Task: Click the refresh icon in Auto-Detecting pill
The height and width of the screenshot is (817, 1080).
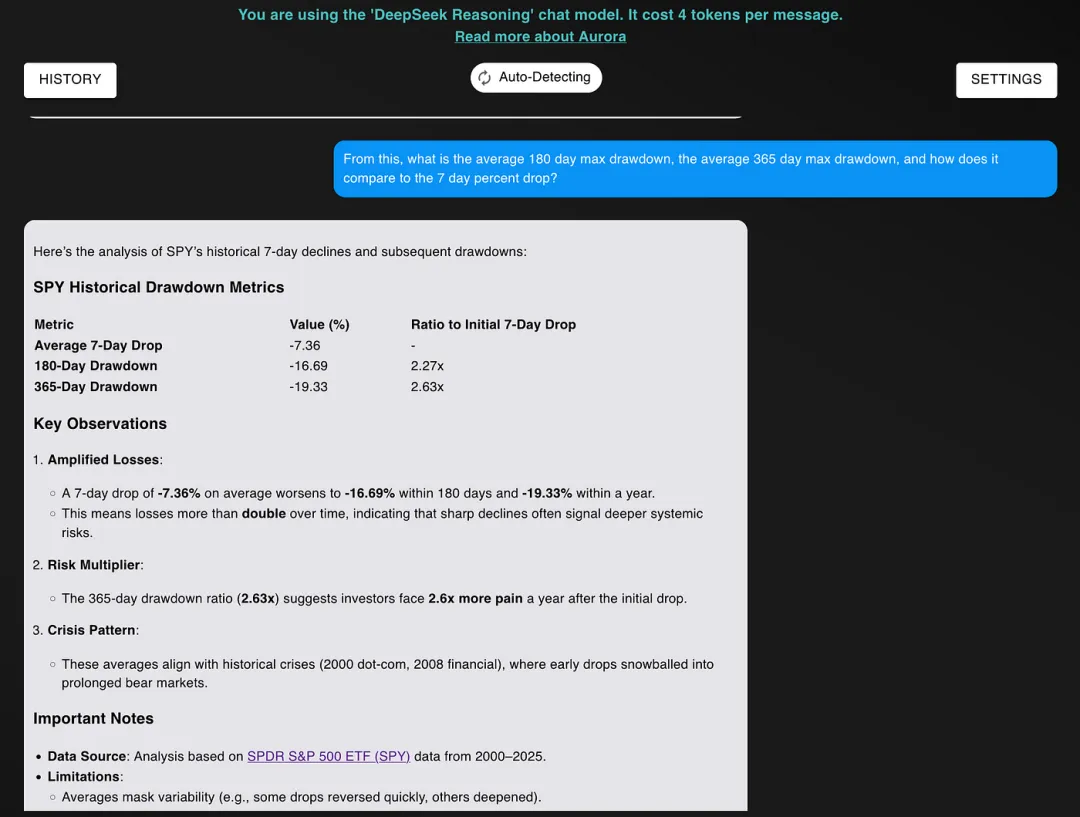Action: (x=485, y=78)
